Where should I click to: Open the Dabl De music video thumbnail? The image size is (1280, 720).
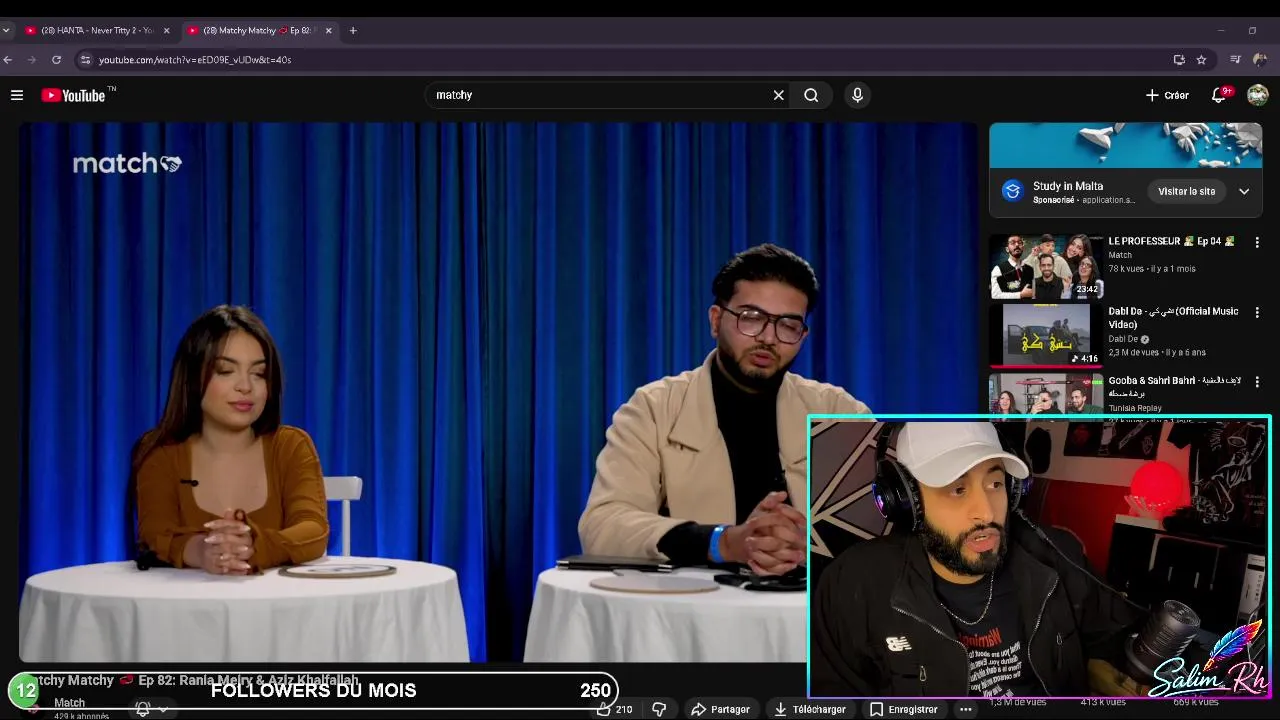coord(1046,335)
